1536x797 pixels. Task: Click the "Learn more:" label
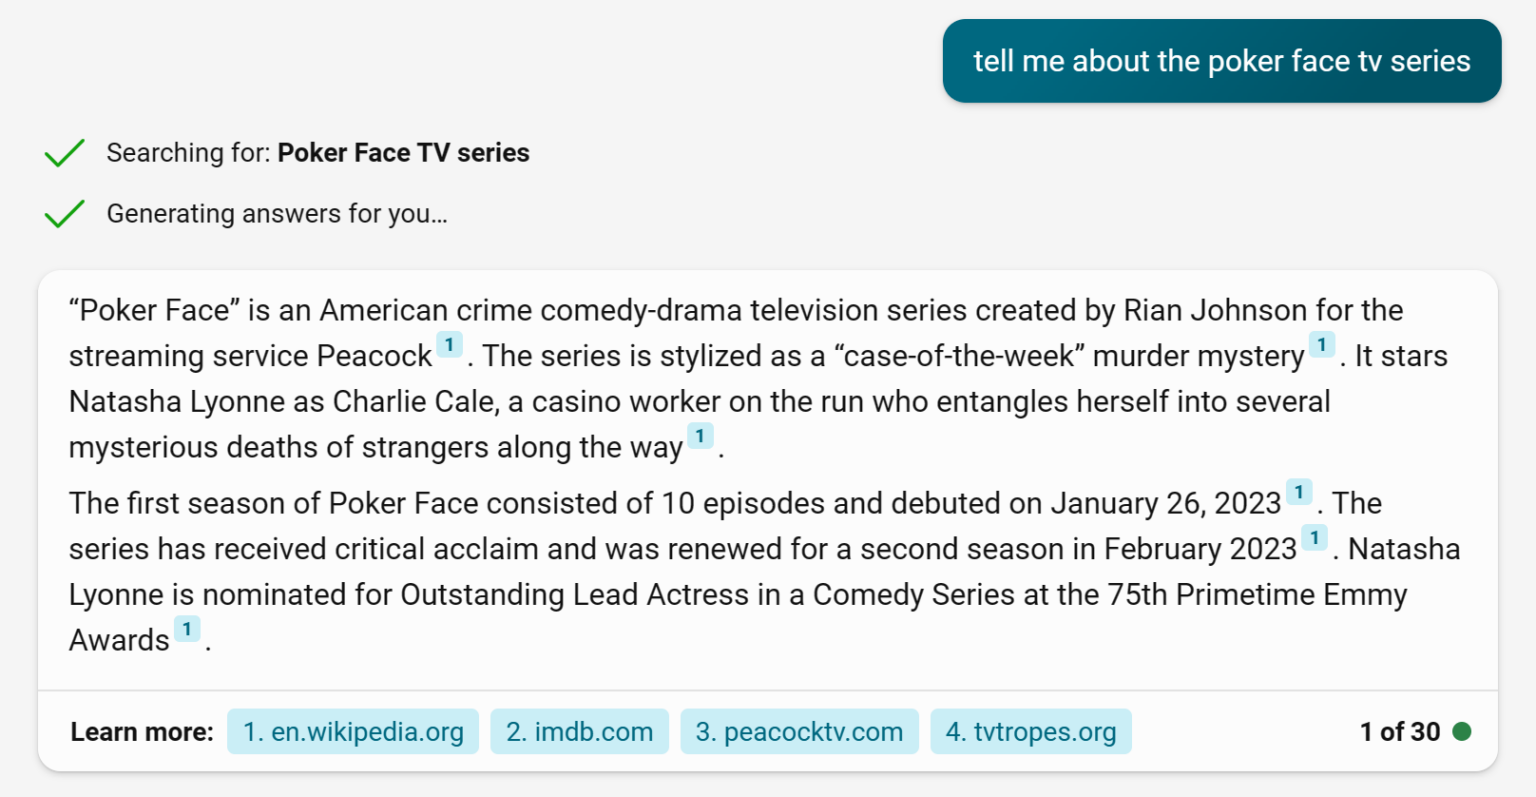click(142, 732)
